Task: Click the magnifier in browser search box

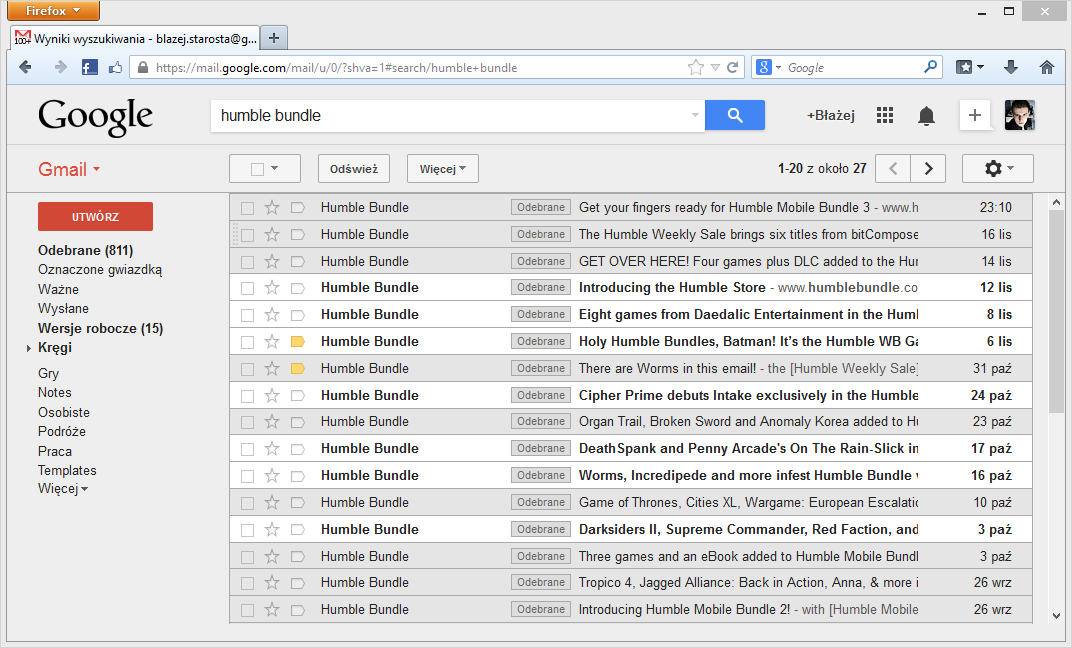Action: (x=930, y=67)
